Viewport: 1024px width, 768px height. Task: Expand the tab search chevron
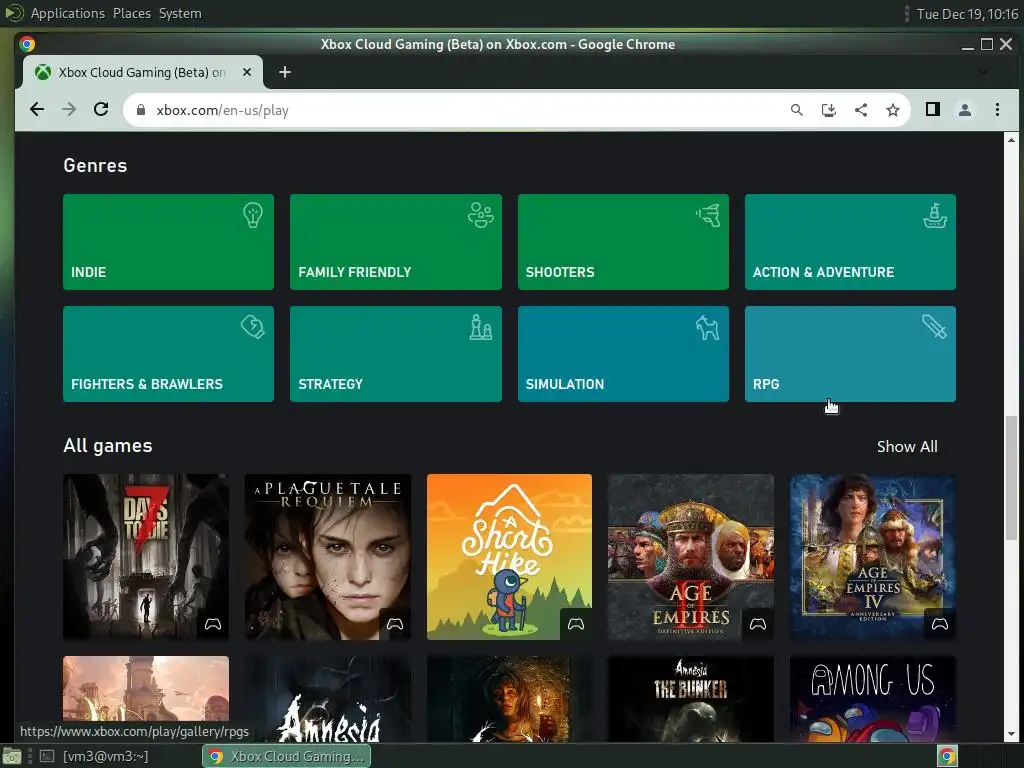[983, 72]
